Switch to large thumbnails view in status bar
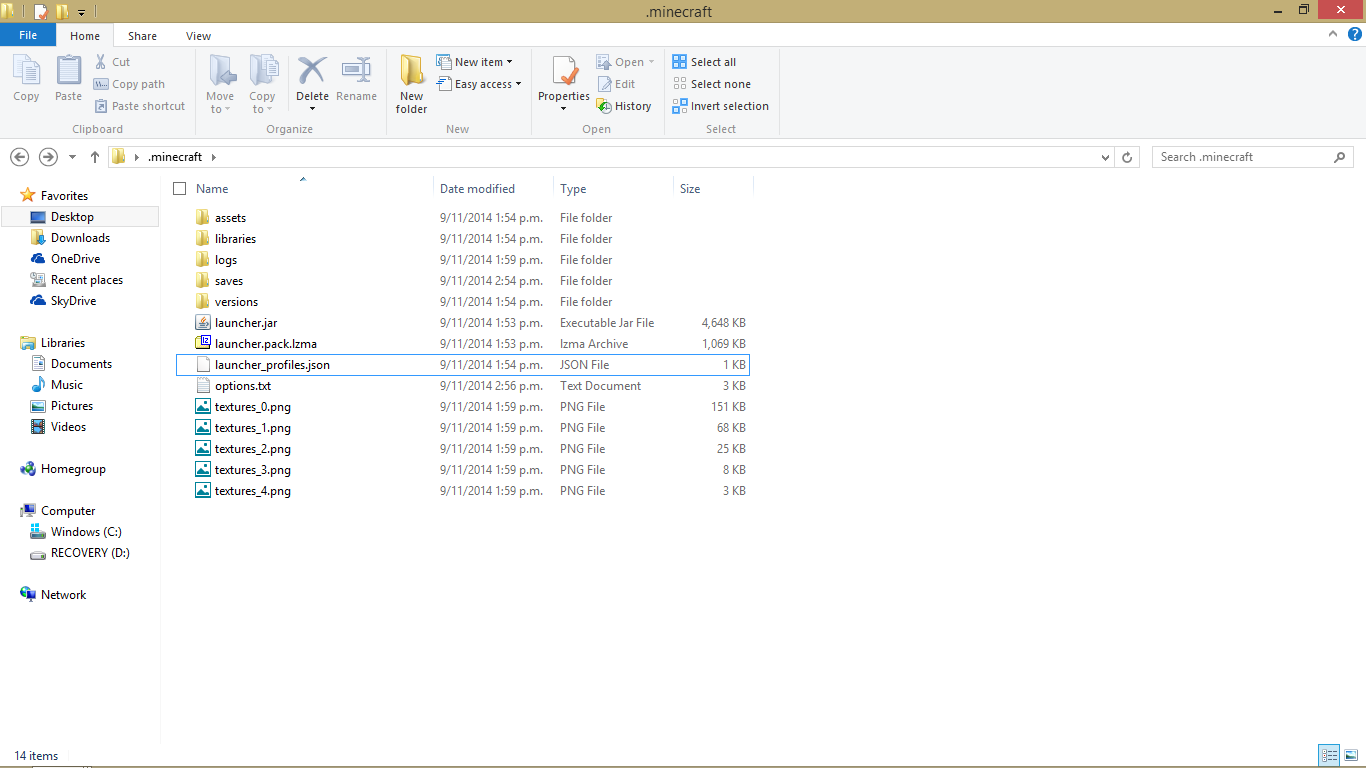 point(1351,755)
